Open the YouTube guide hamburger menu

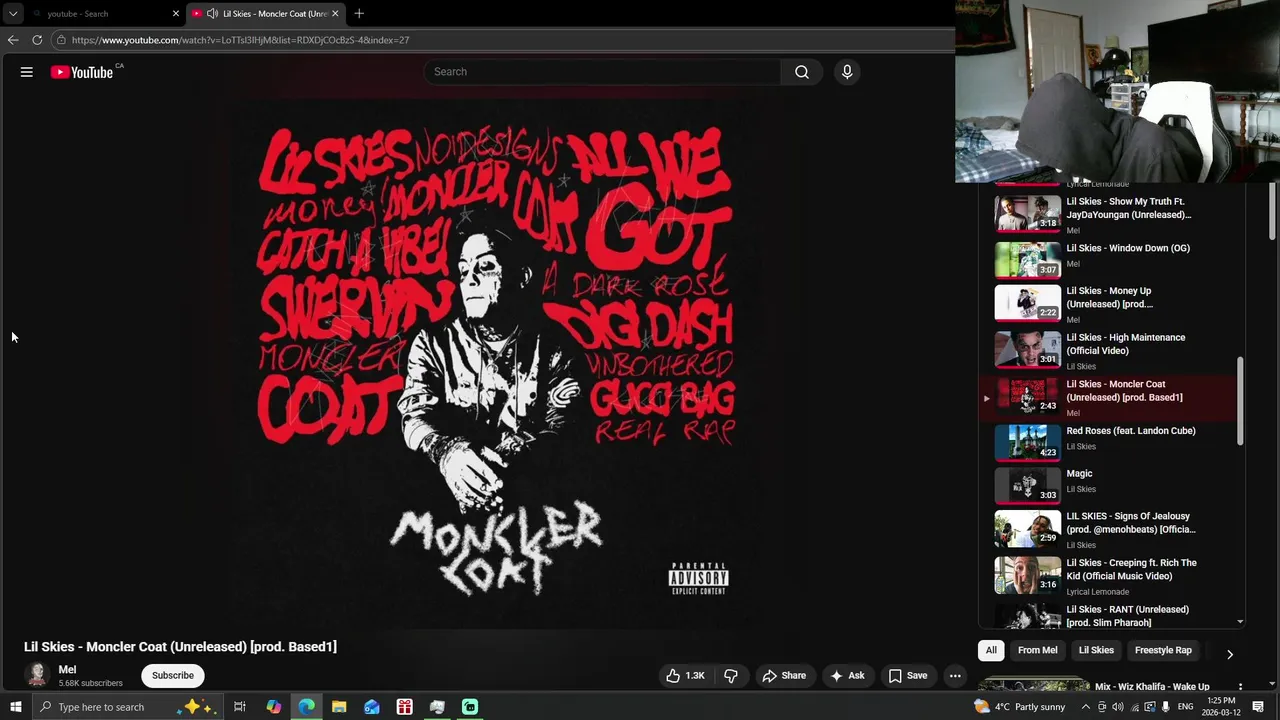pos(27,72)
